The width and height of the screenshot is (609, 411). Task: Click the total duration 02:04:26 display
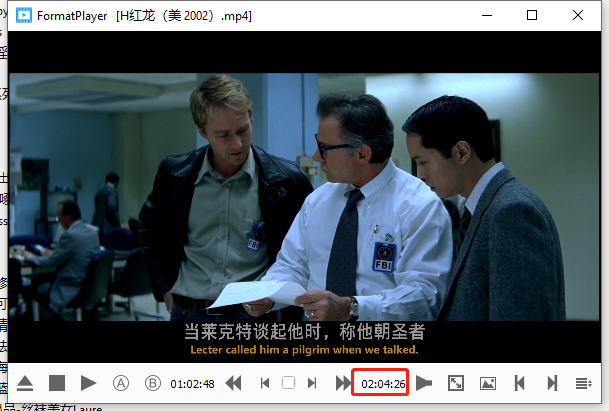coord(383,384)
